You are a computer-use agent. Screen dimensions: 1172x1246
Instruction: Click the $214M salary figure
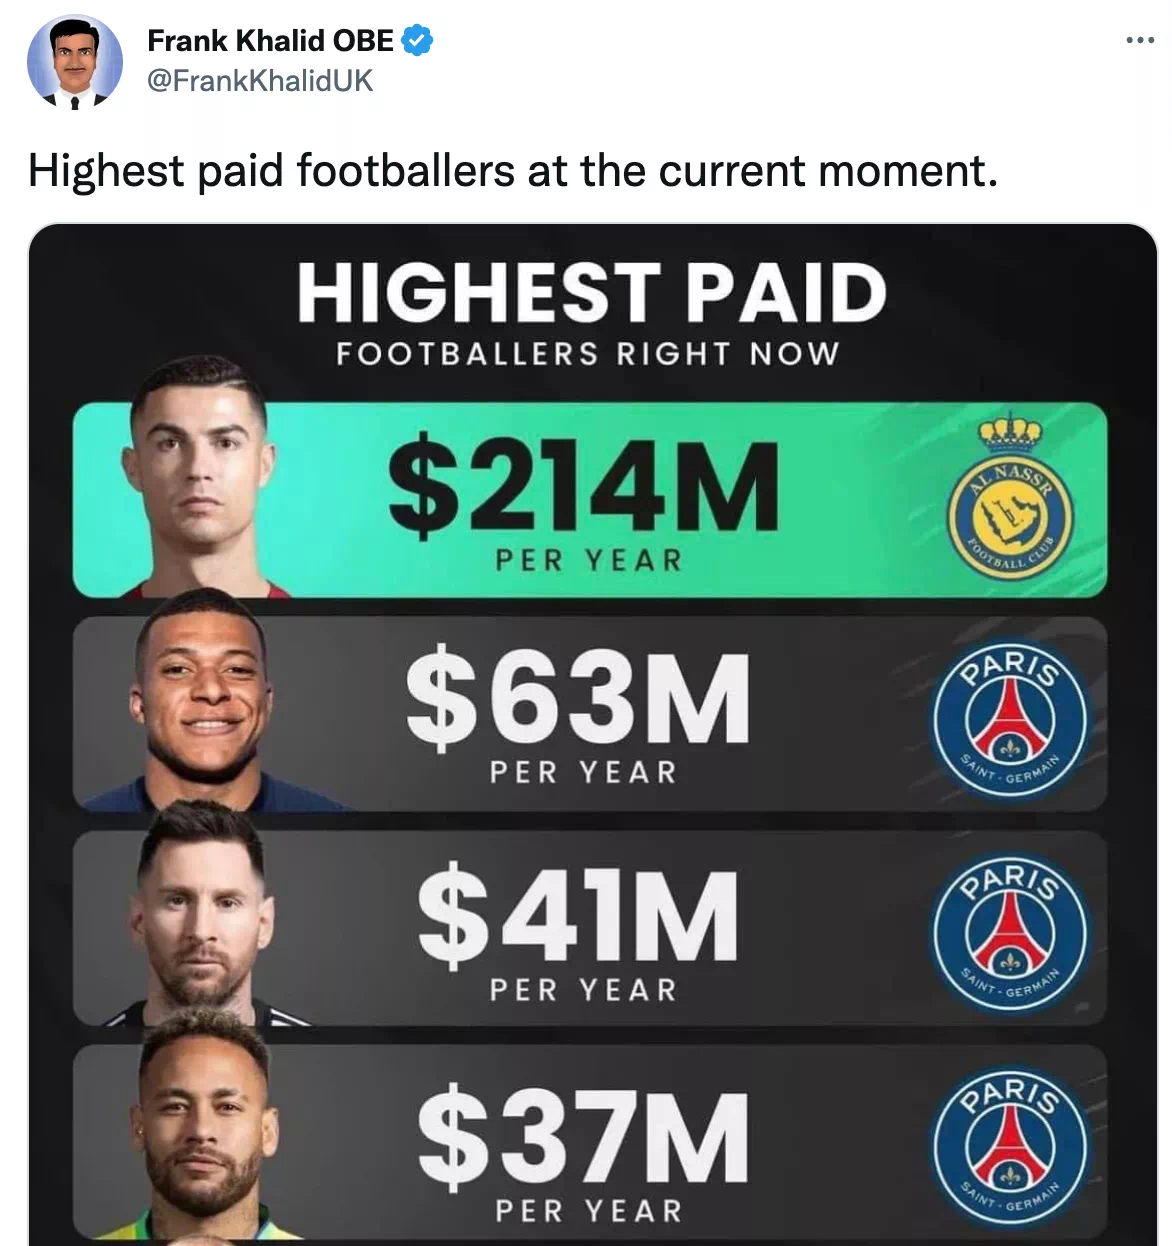pos(583,486)
